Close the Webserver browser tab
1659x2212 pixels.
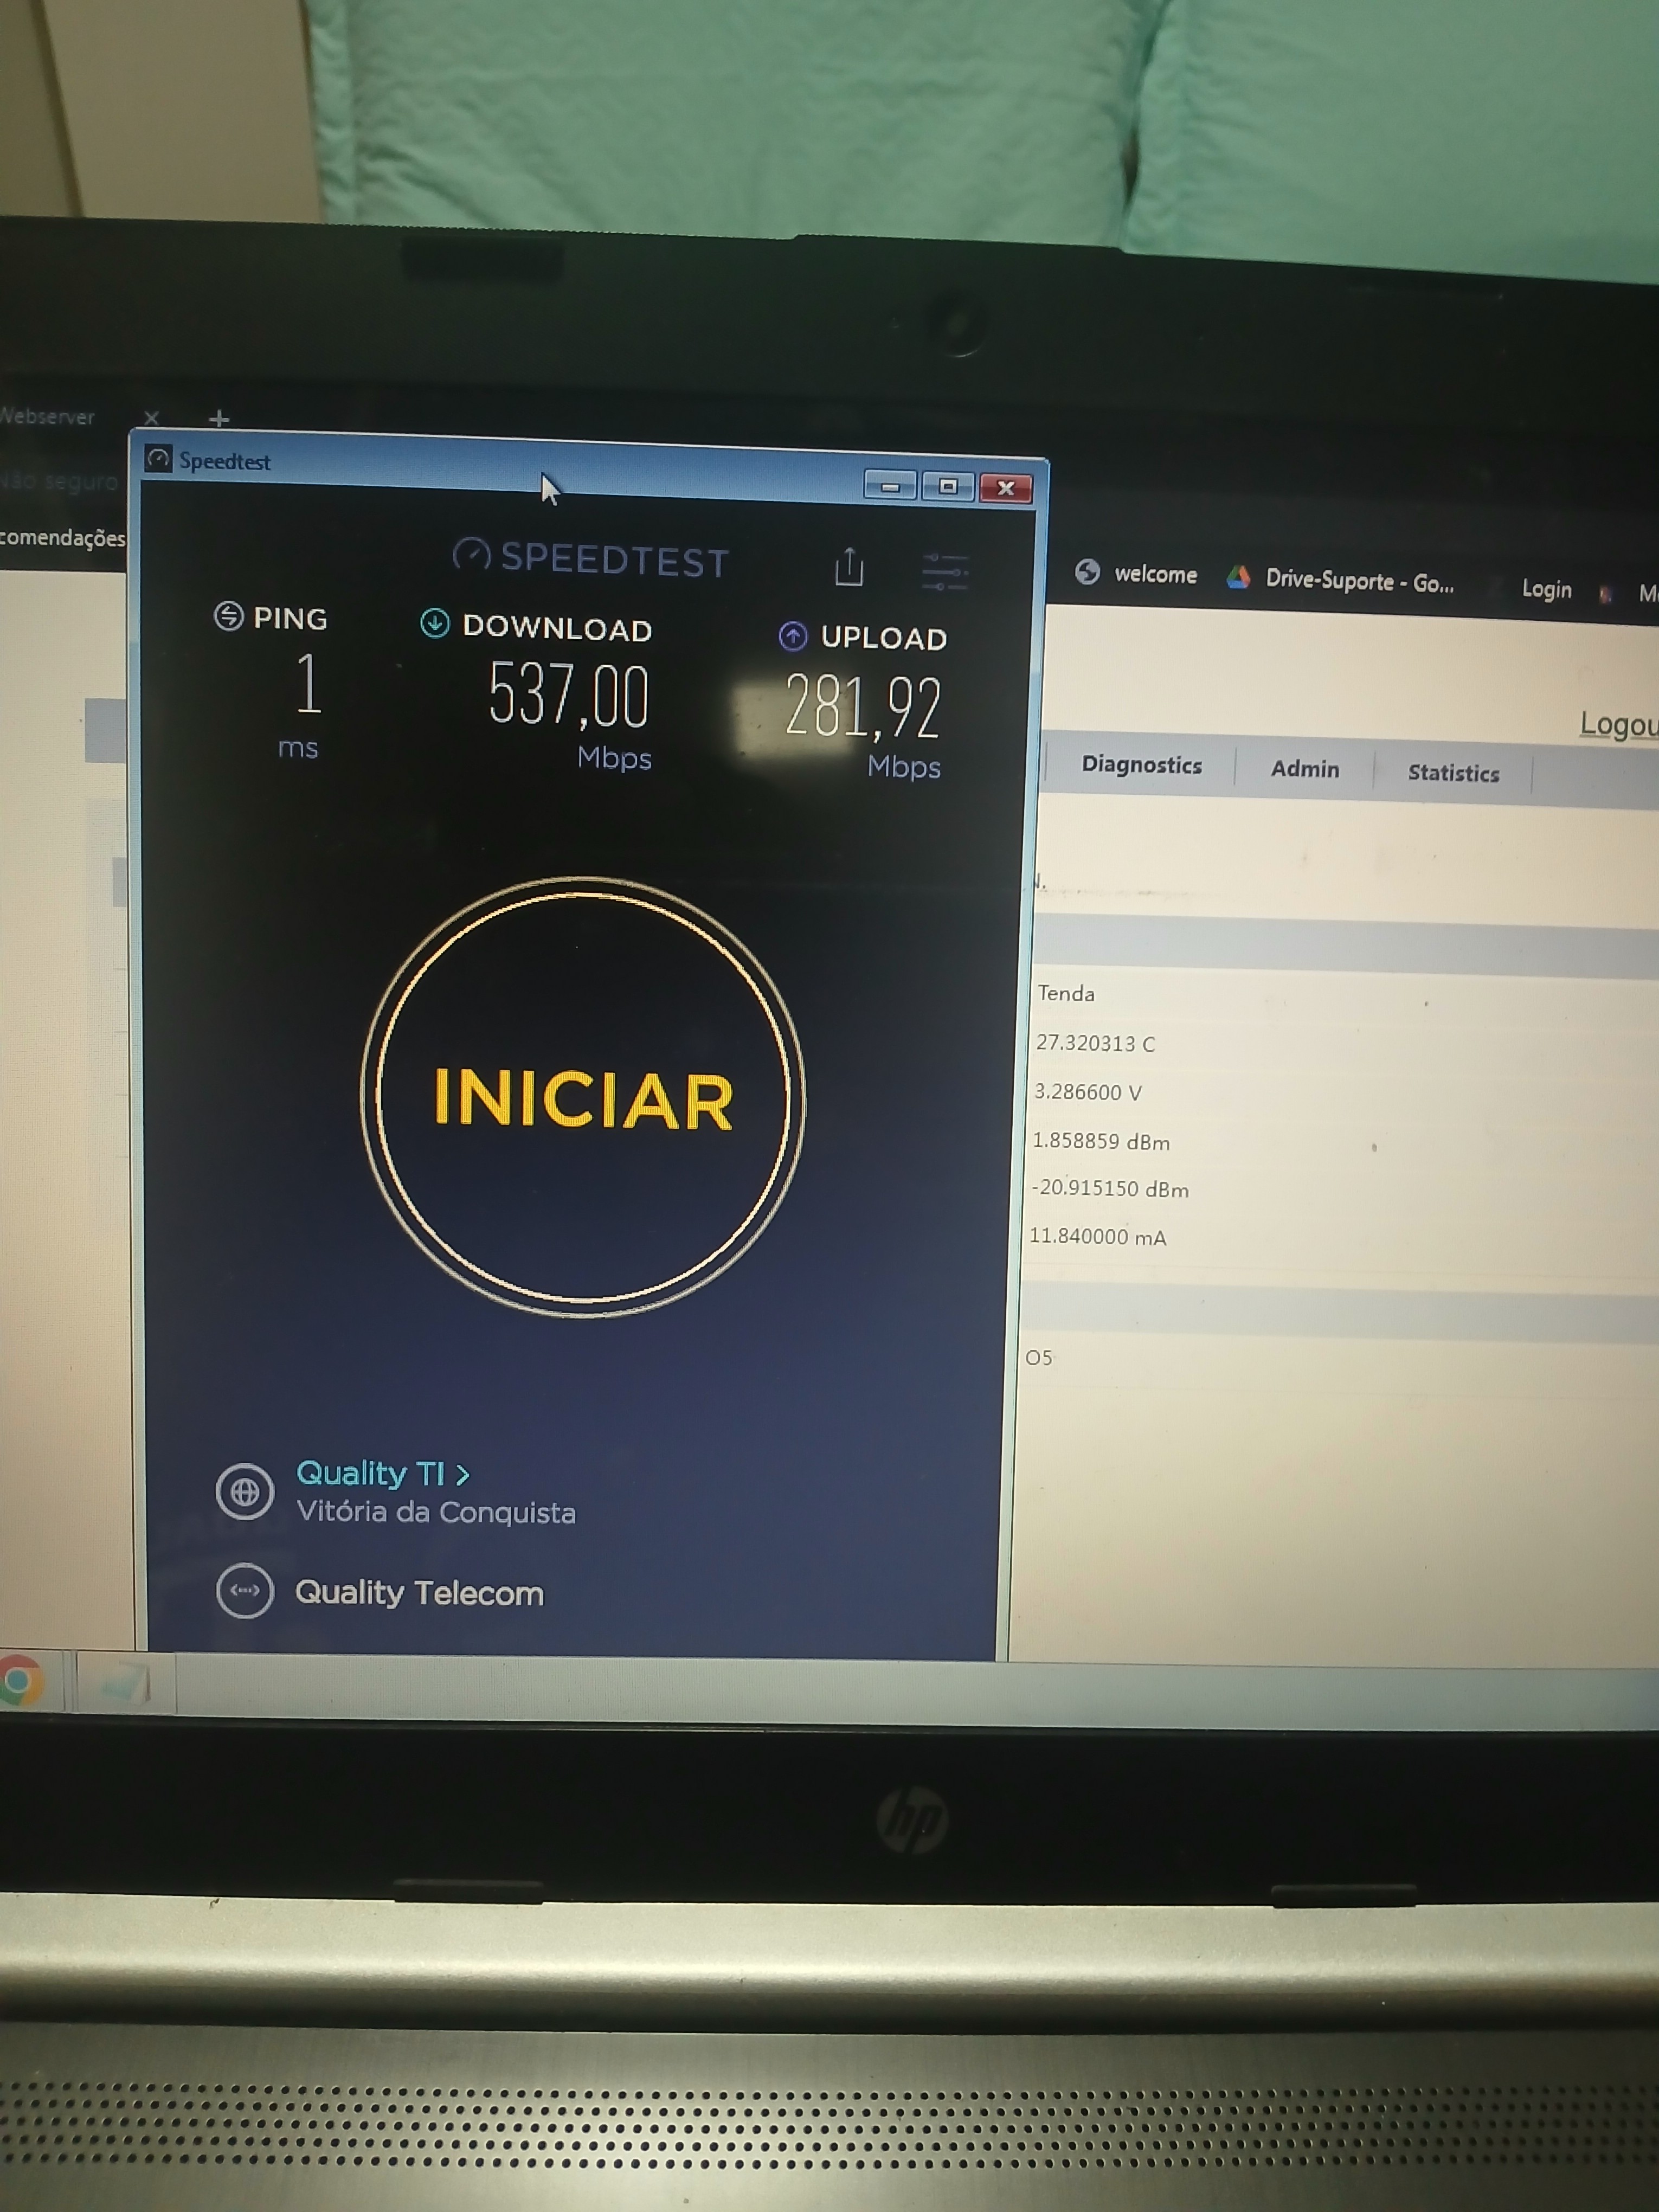click(151, 417)
